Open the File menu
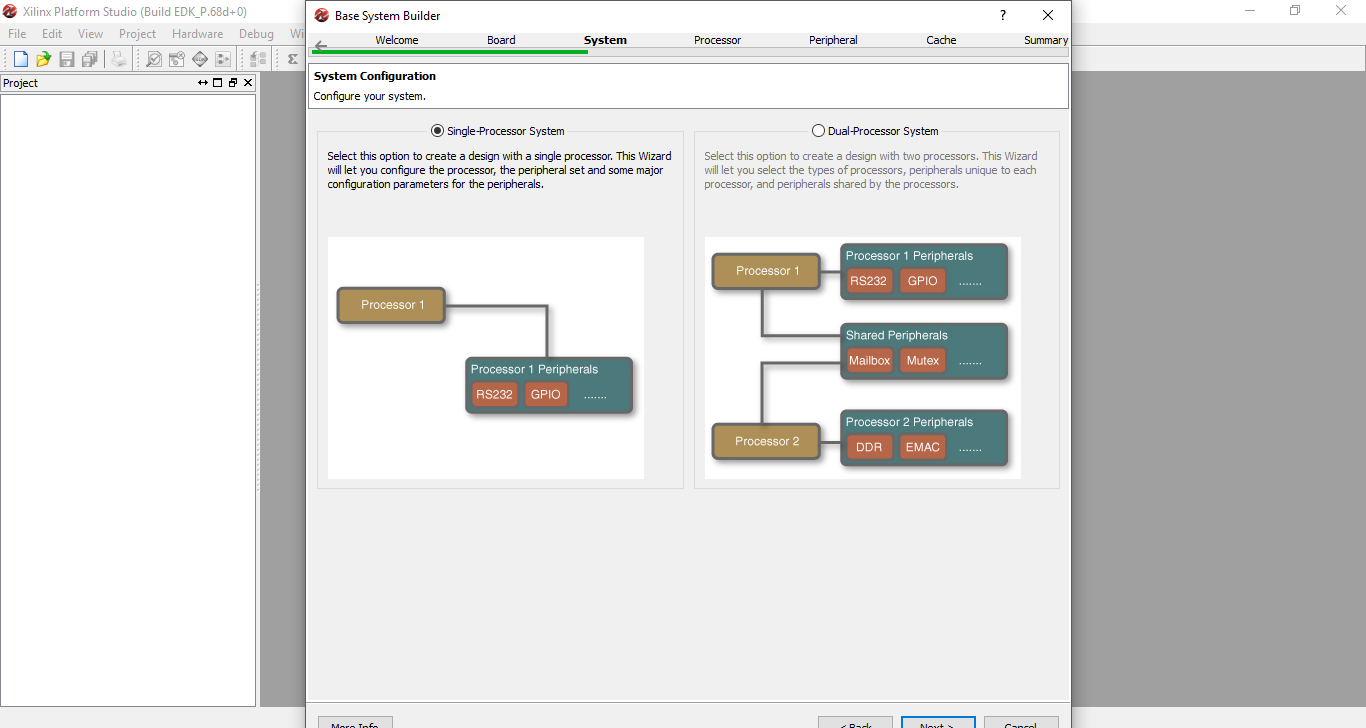 coord(17,34)
